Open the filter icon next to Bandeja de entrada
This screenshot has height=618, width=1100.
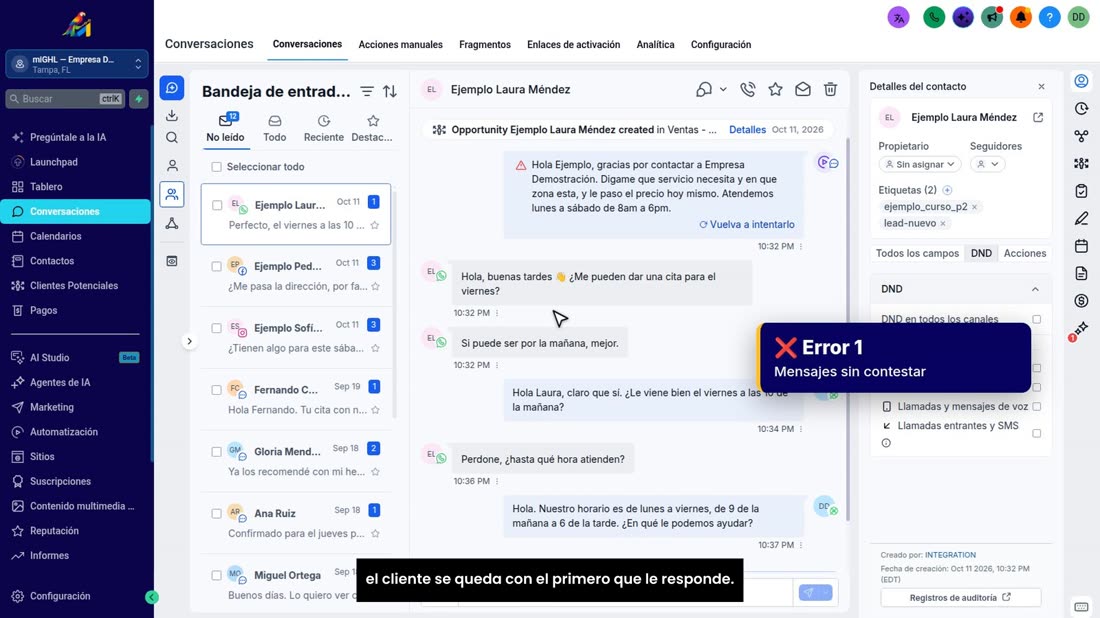pyautogui.click(x=367, y=91)
